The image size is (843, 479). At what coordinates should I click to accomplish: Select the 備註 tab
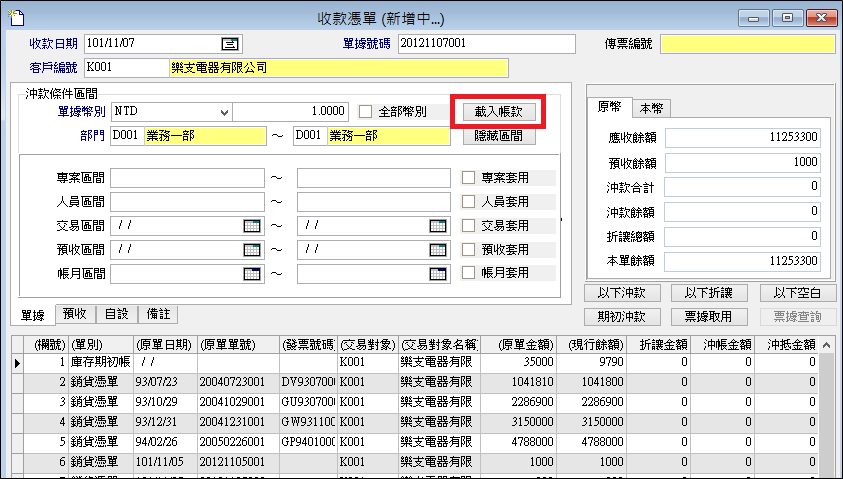coord(158,314)
